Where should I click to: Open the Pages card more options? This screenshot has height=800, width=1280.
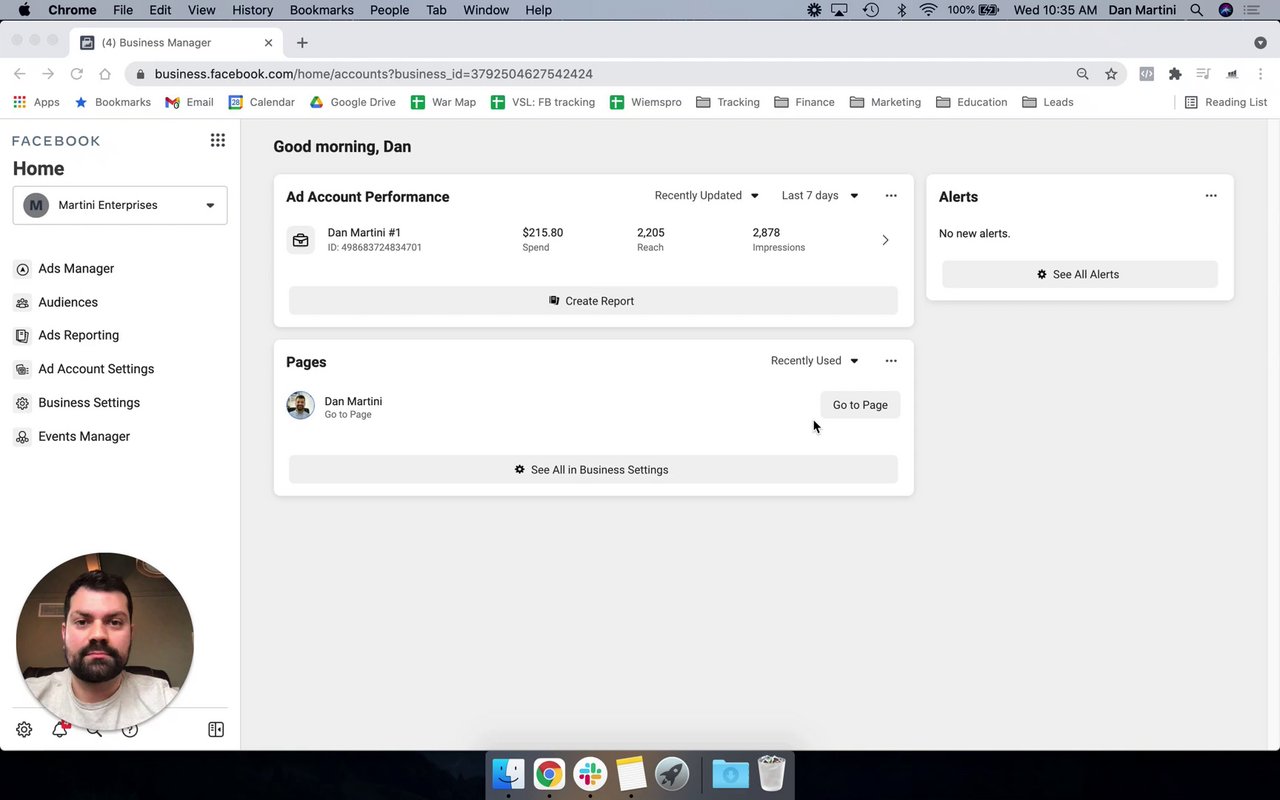(x=891, y=361)
